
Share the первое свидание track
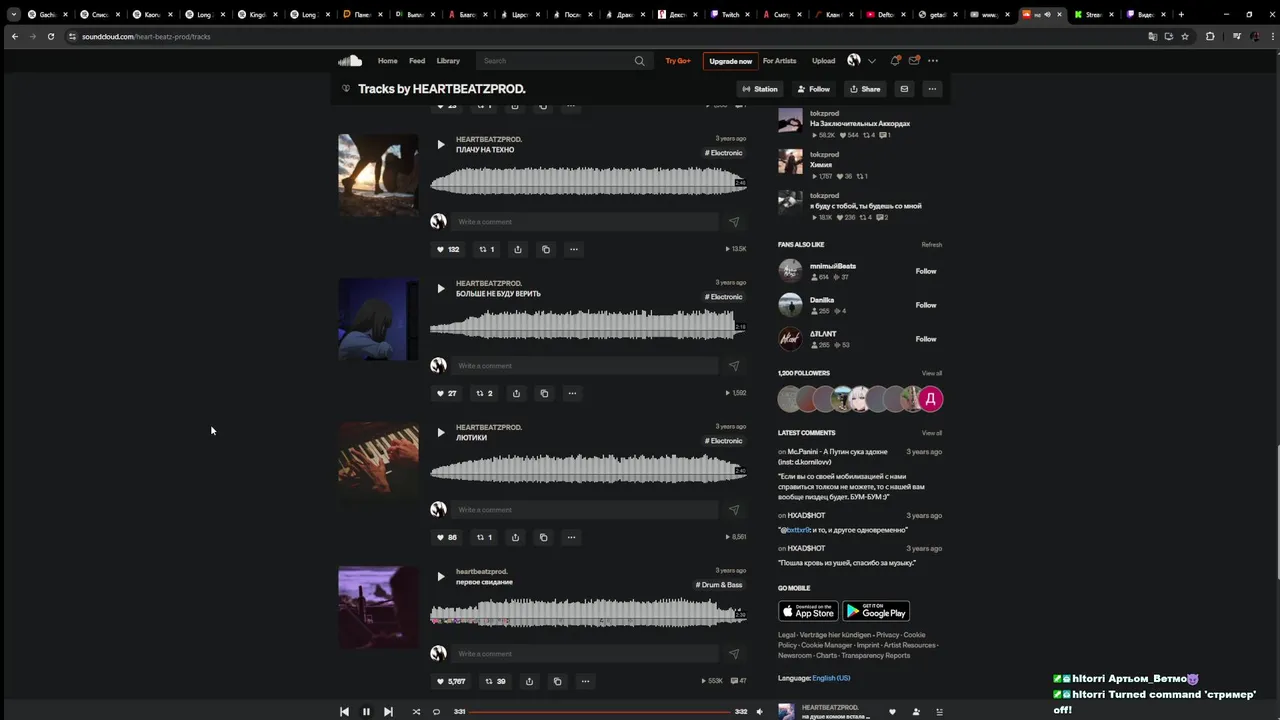(529, 681)
